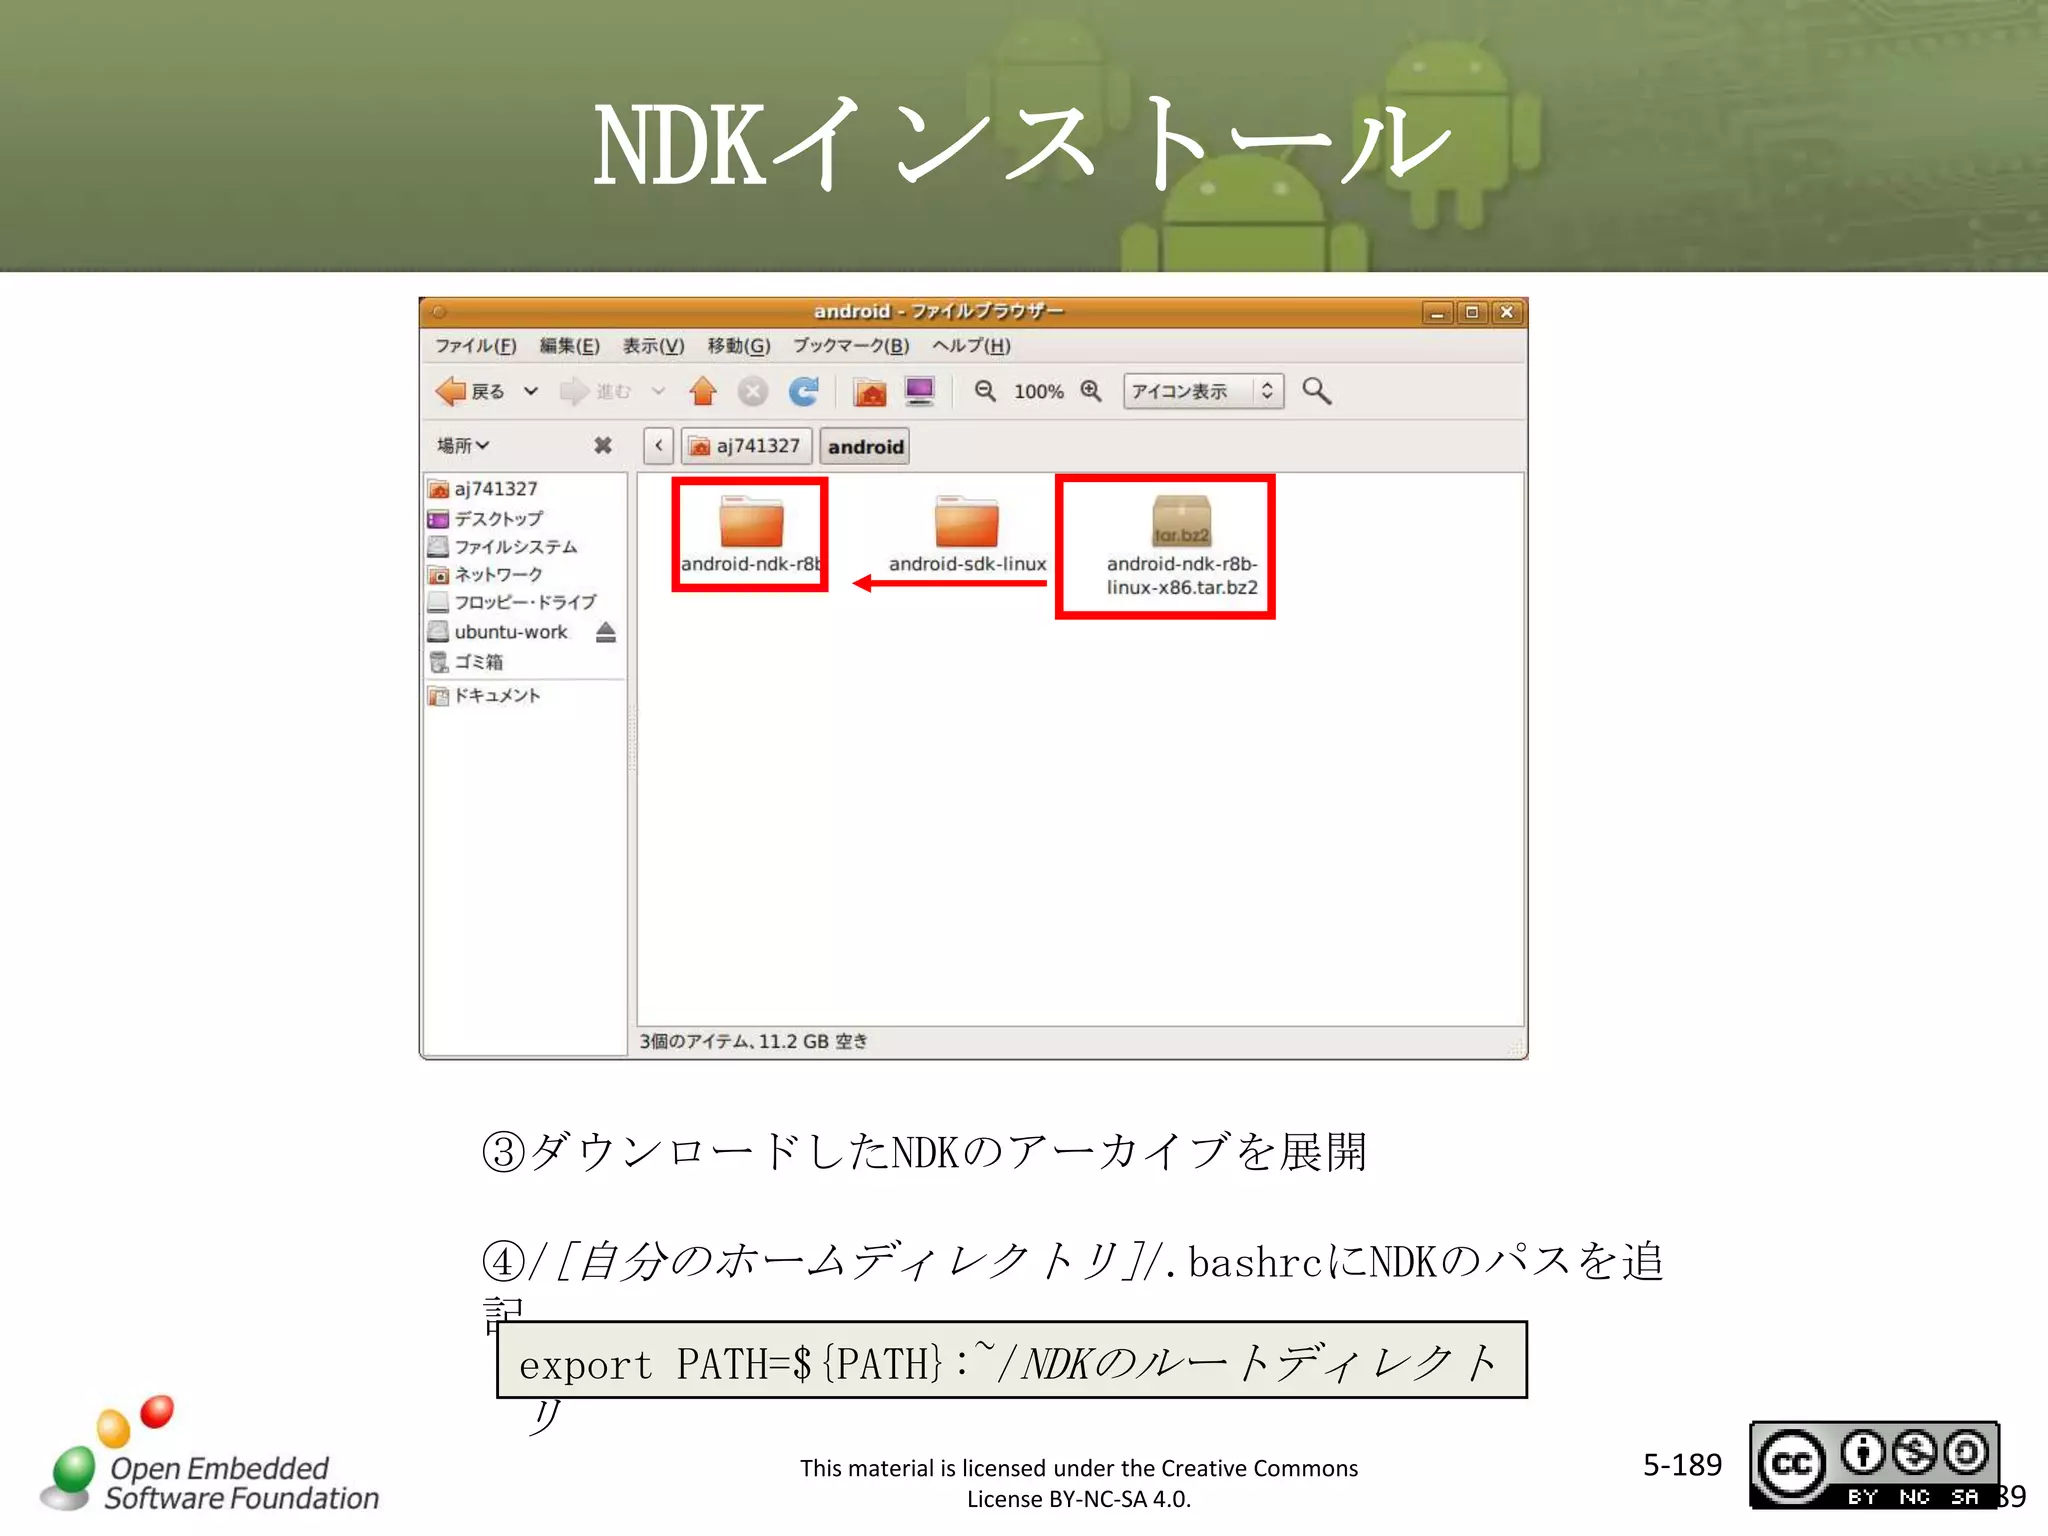This screenshot has width=2048, height=1536.
Task: Open the ヘルプ(H) menu
Action: [x=971, y=346]
